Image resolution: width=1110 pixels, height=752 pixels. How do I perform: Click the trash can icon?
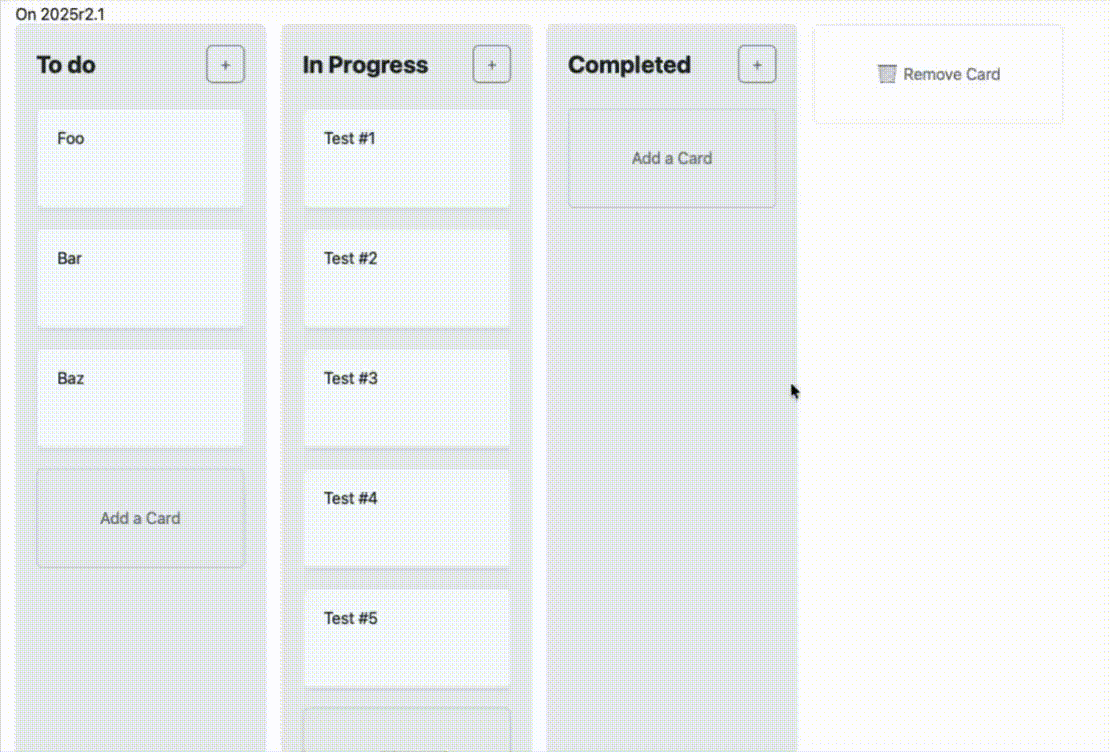[887, 74]
